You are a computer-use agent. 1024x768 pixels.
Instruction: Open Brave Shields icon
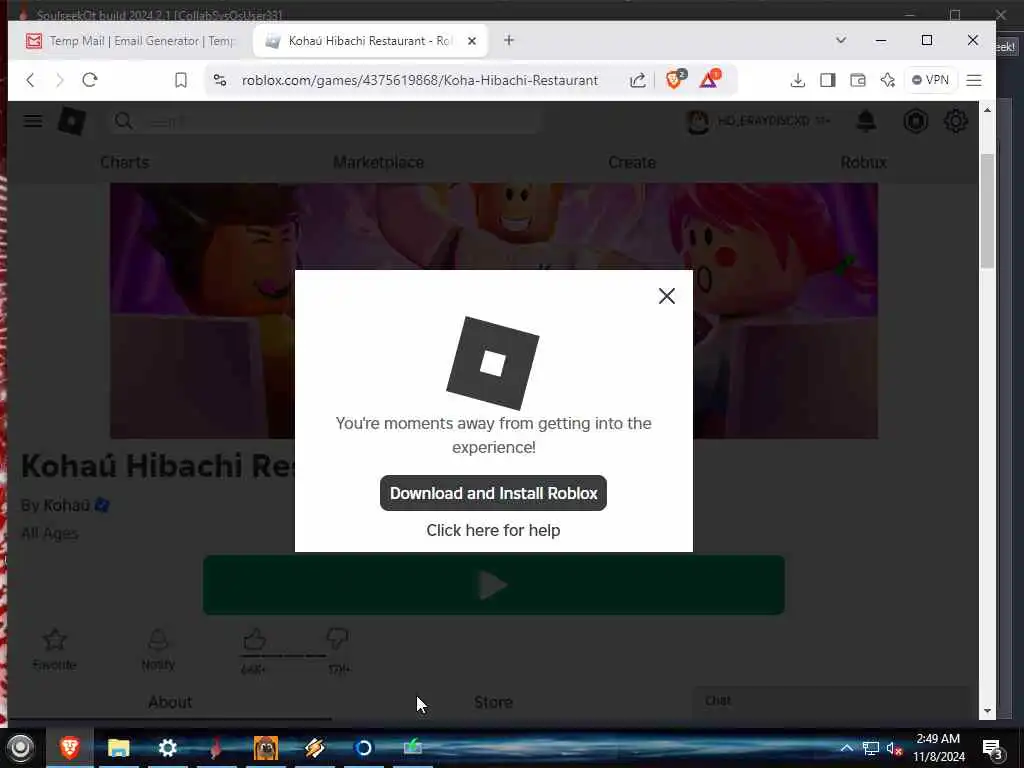(675, 79)
